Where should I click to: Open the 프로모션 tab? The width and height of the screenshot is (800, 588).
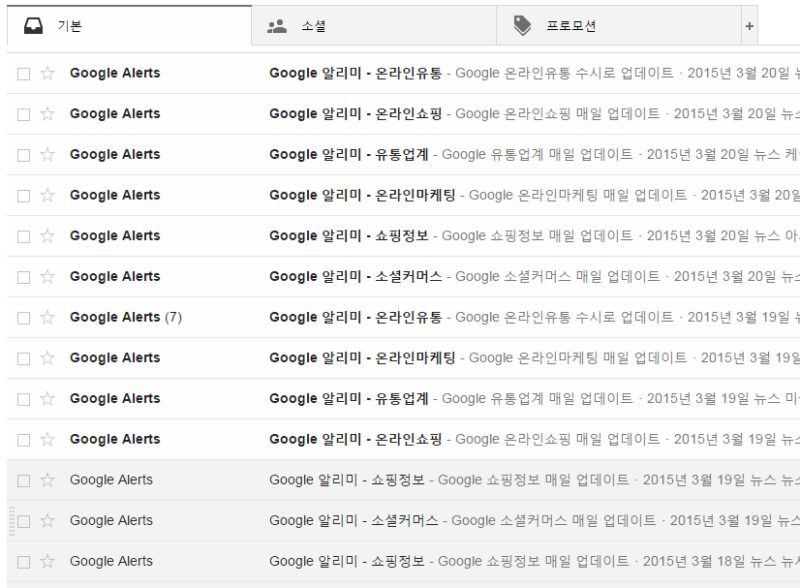(570, 27)
